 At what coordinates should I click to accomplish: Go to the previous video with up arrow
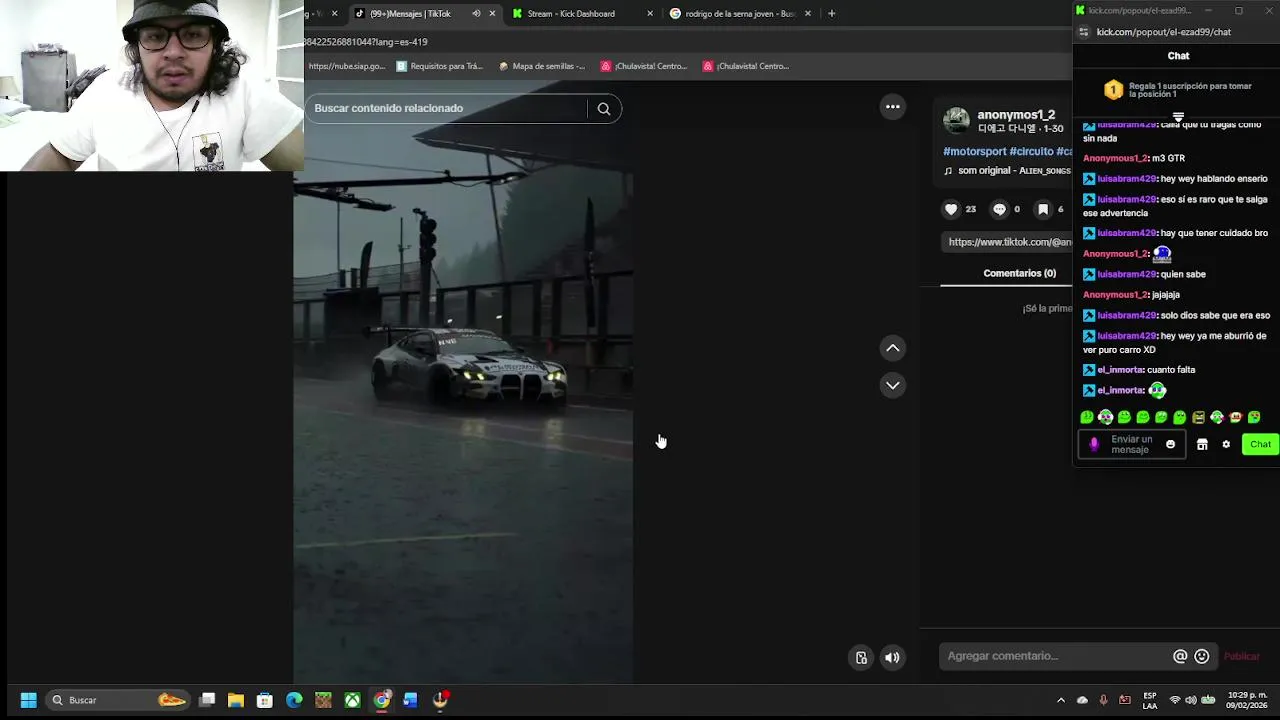(893, 348)
